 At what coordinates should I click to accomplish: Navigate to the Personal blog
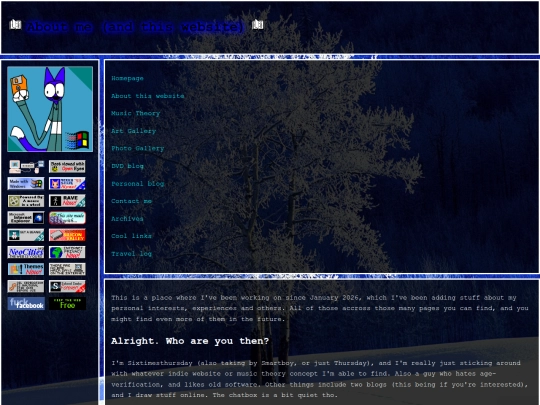coord(138,184)
